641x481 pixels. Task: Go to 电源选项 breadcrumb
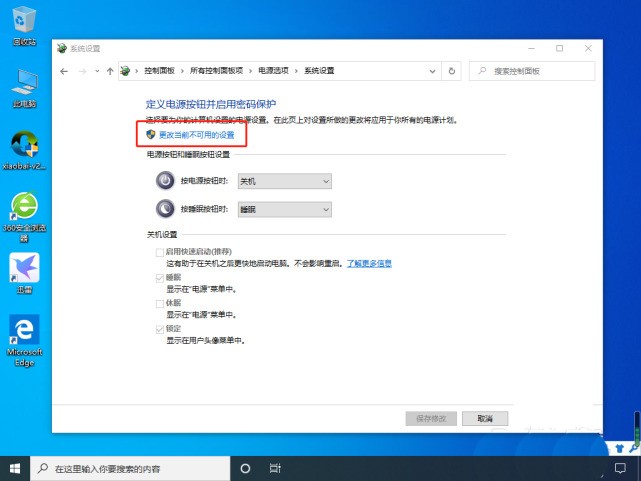pos(273,71)
